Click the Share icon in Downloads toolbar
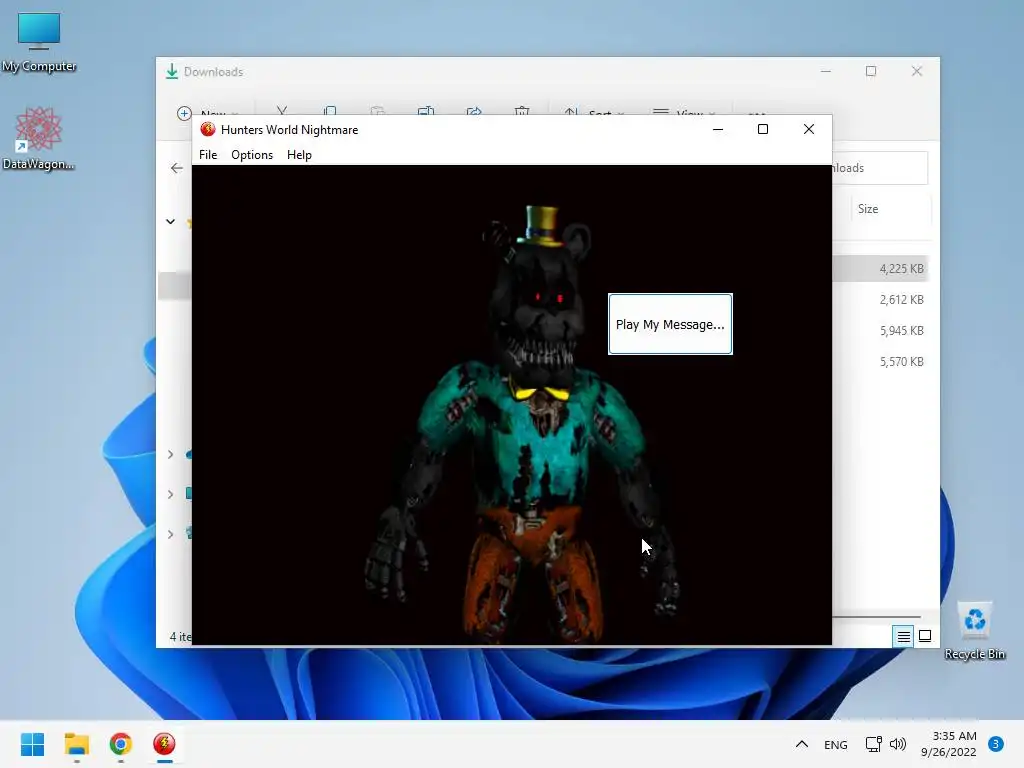The image size is (1024, 768). click(473, 112)
